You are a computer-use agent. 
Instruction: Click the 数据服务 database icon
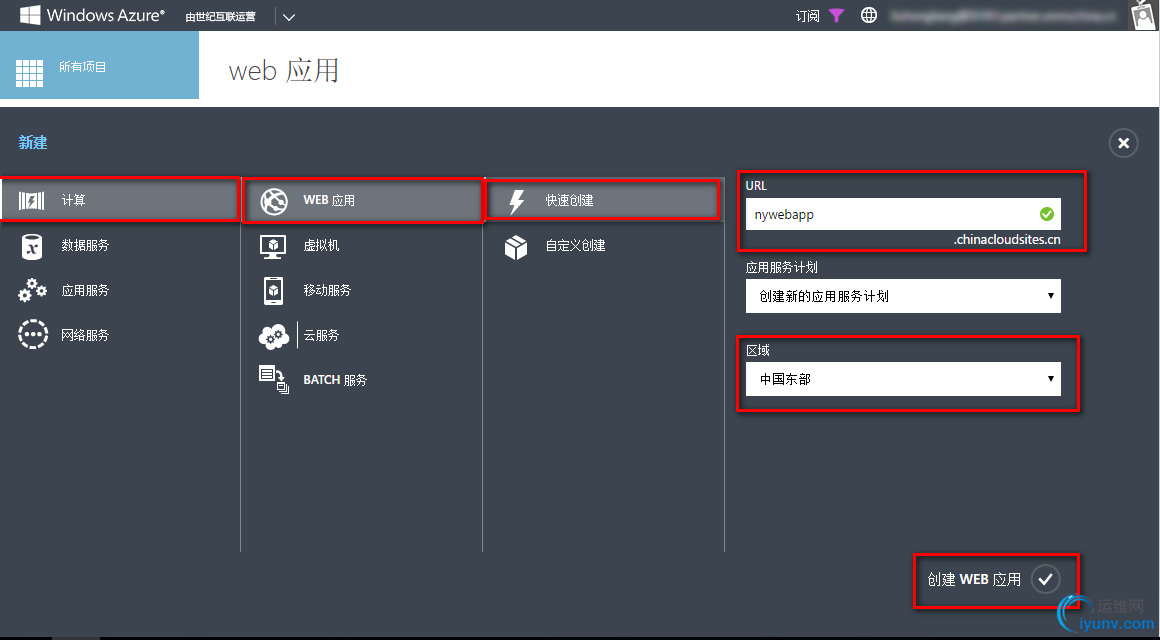[32, 246]
